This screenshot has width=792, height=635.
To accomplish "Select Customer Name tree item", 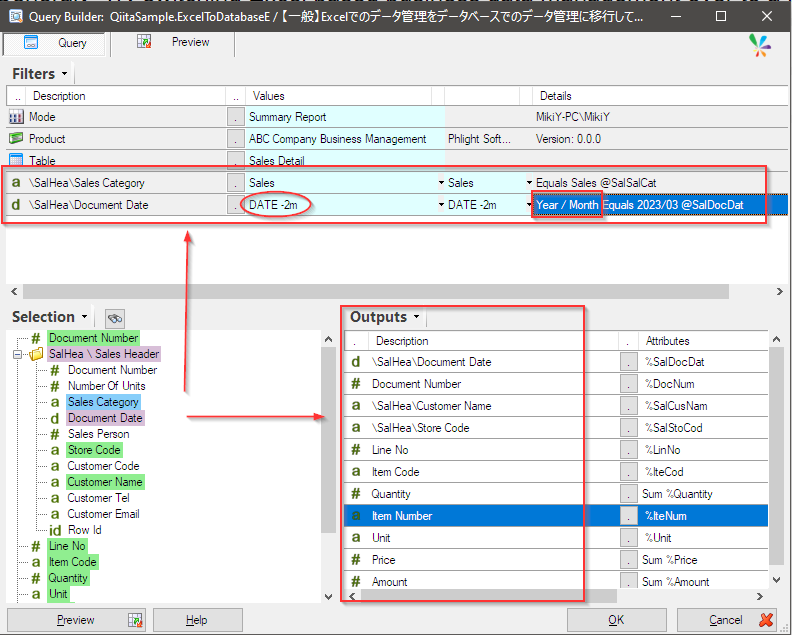I will click(105, 482).
